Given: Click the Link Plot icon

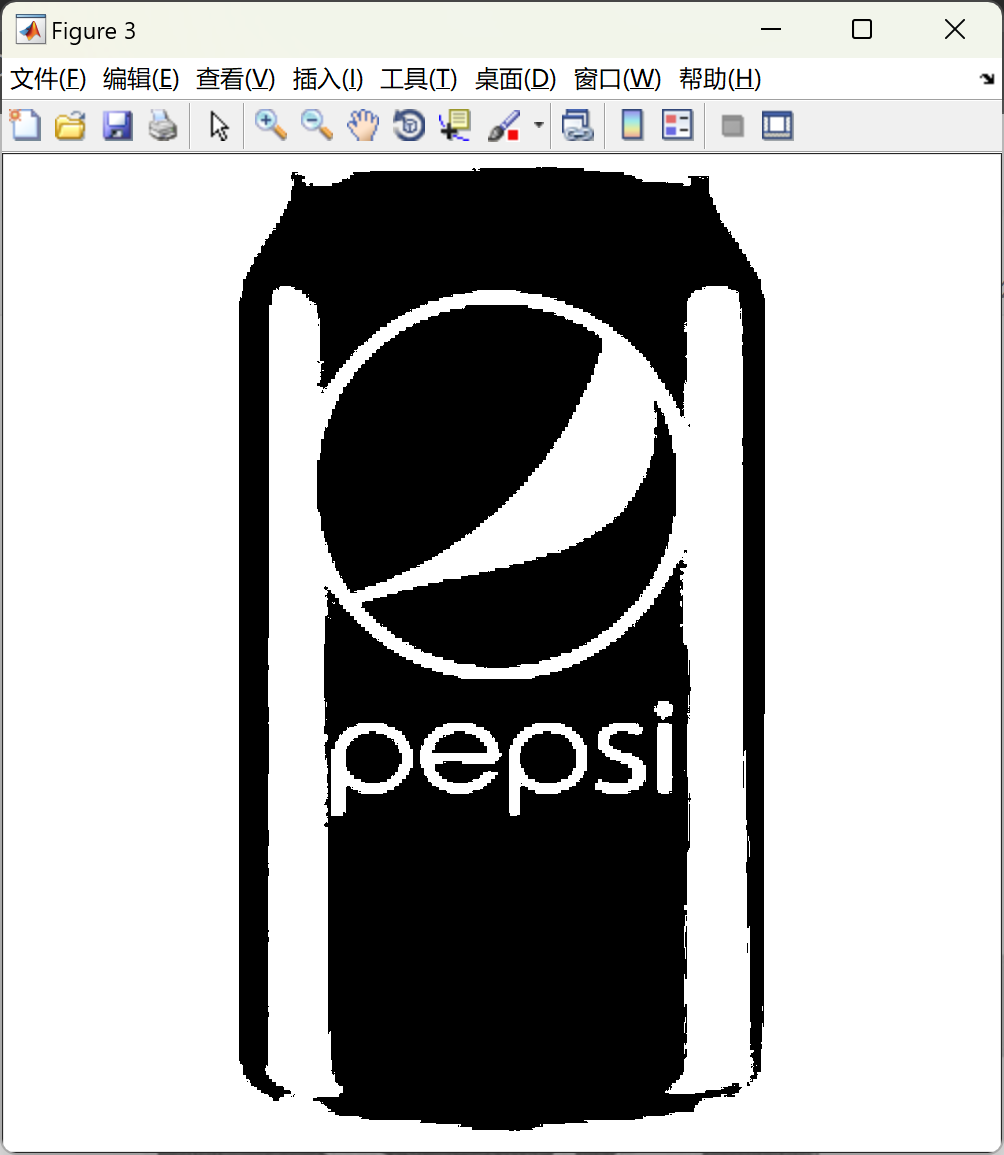Looking at the screenshot, I should [577, 126].
